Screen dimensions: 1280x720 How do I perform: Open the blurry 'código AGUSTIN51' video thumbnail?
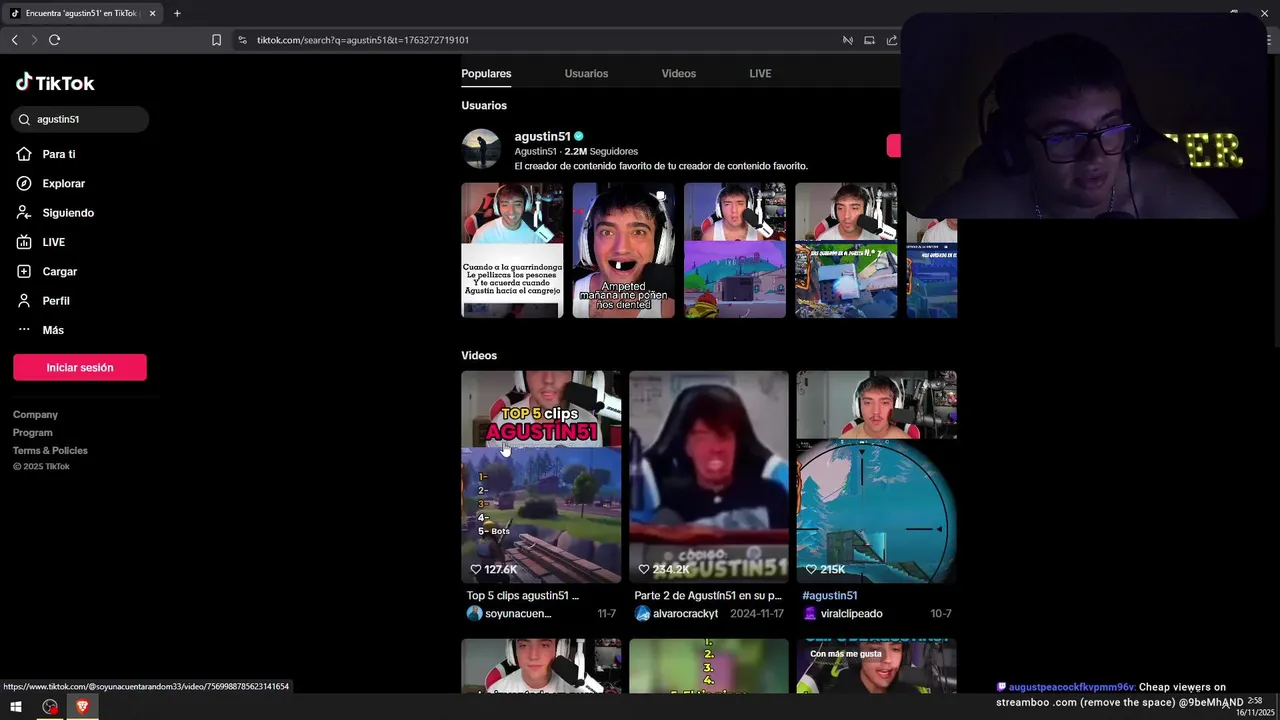click(x=709, y=477)
